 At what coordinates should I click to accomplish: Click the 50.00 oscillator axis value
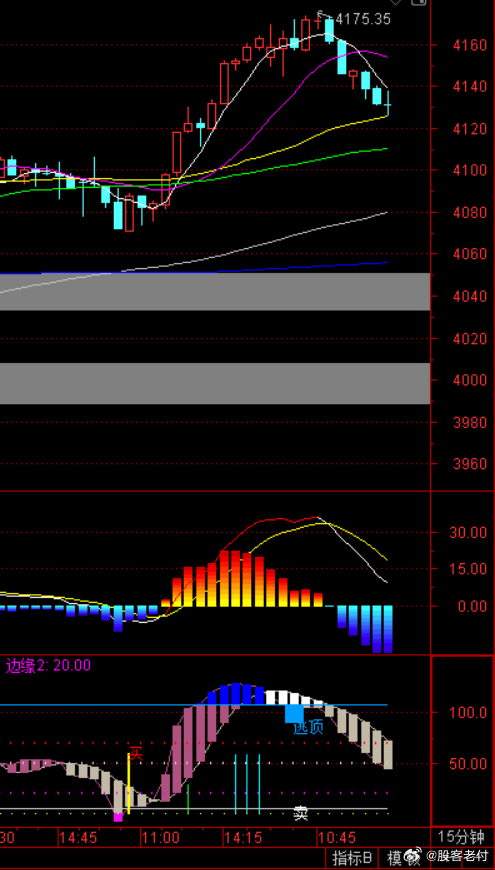(468, 763)
